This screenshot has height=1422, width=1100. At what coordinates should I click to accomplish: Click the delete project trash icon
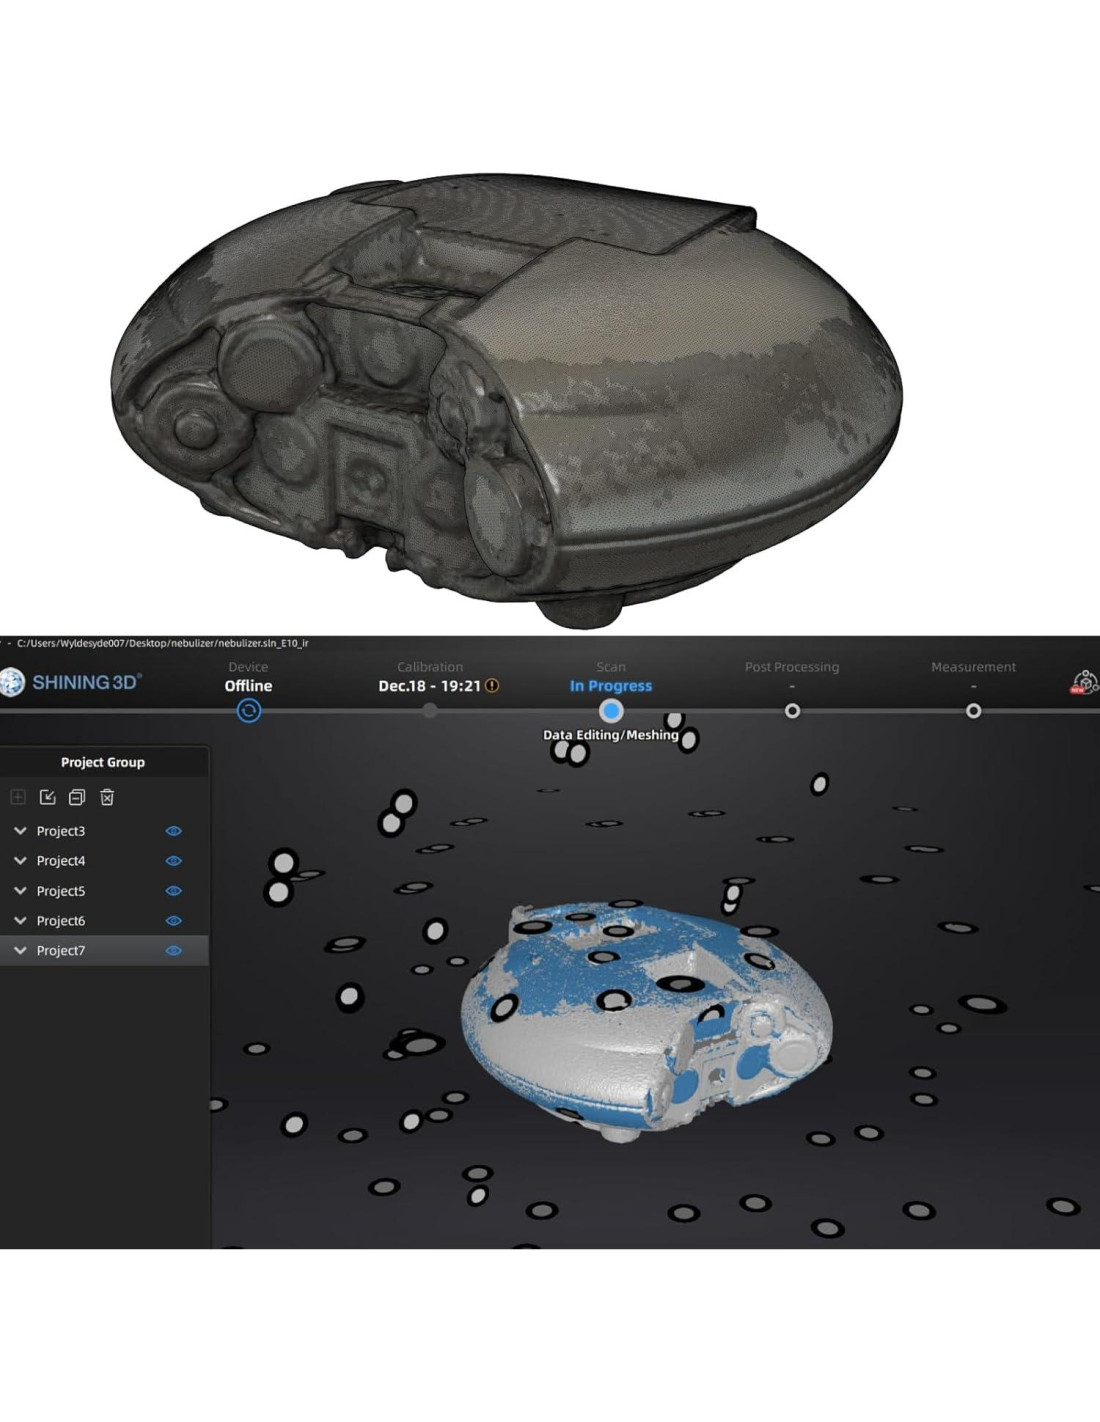pyautogui.click(x=107, y=797)
